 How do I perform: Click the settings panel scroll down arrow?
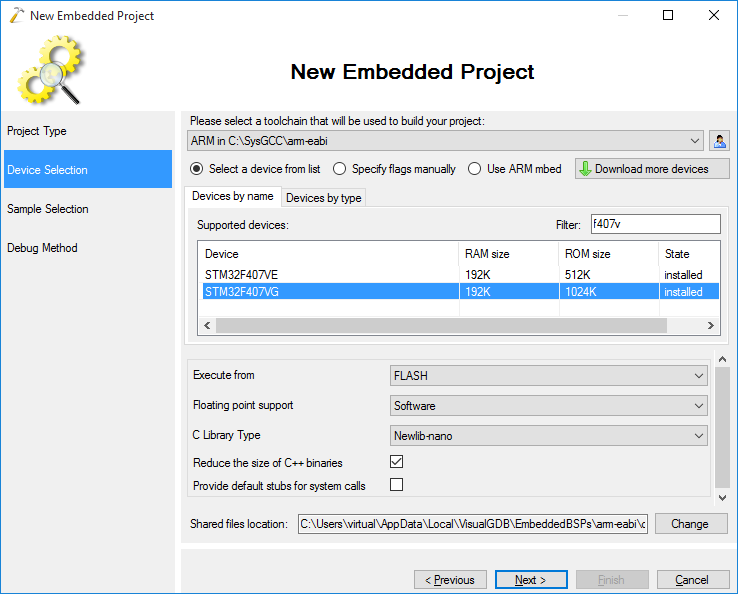point(722,498)
